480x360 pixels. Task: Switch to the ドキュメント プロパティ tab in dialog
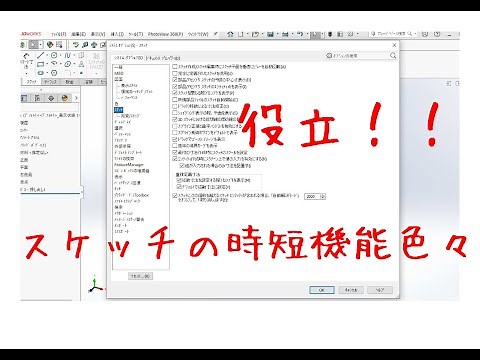point(163,58)
